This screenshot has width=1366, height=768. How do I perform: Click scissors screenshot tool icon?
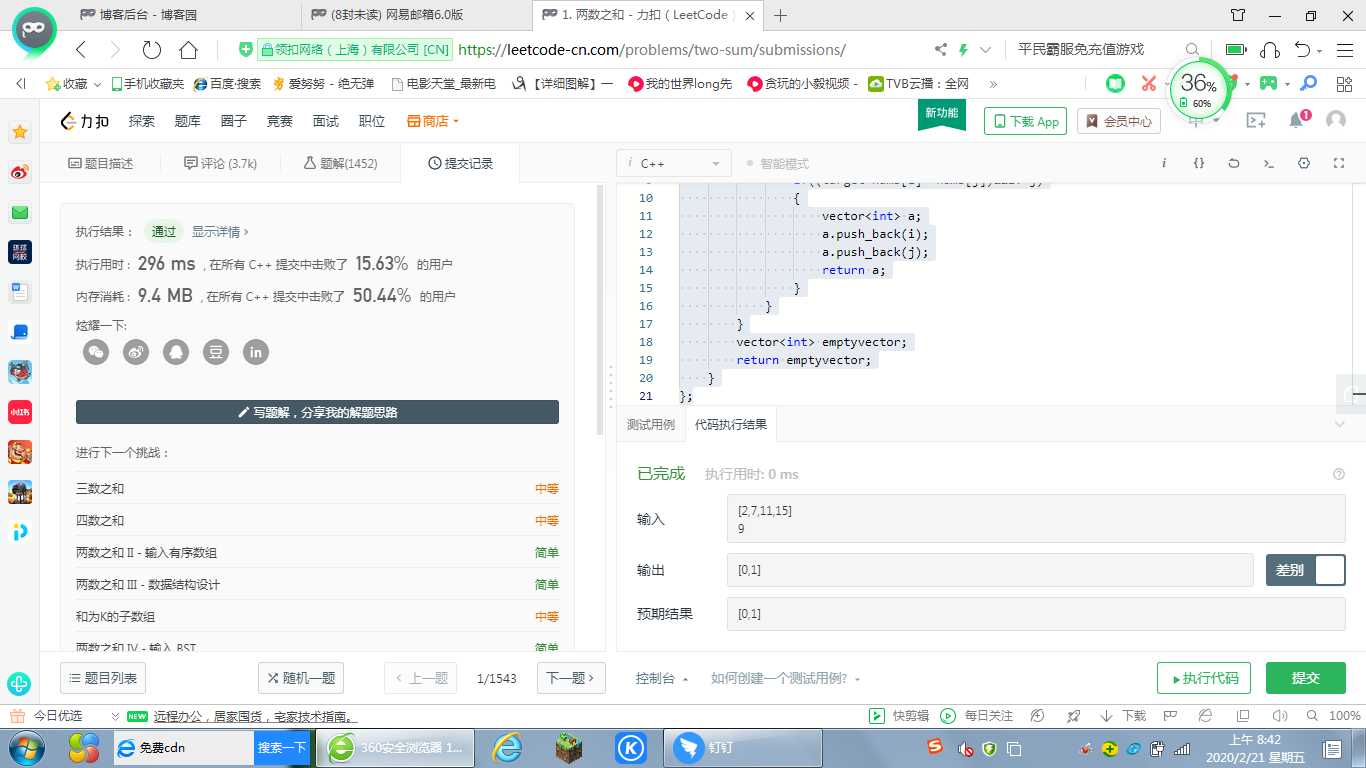tap(1148, 84)
